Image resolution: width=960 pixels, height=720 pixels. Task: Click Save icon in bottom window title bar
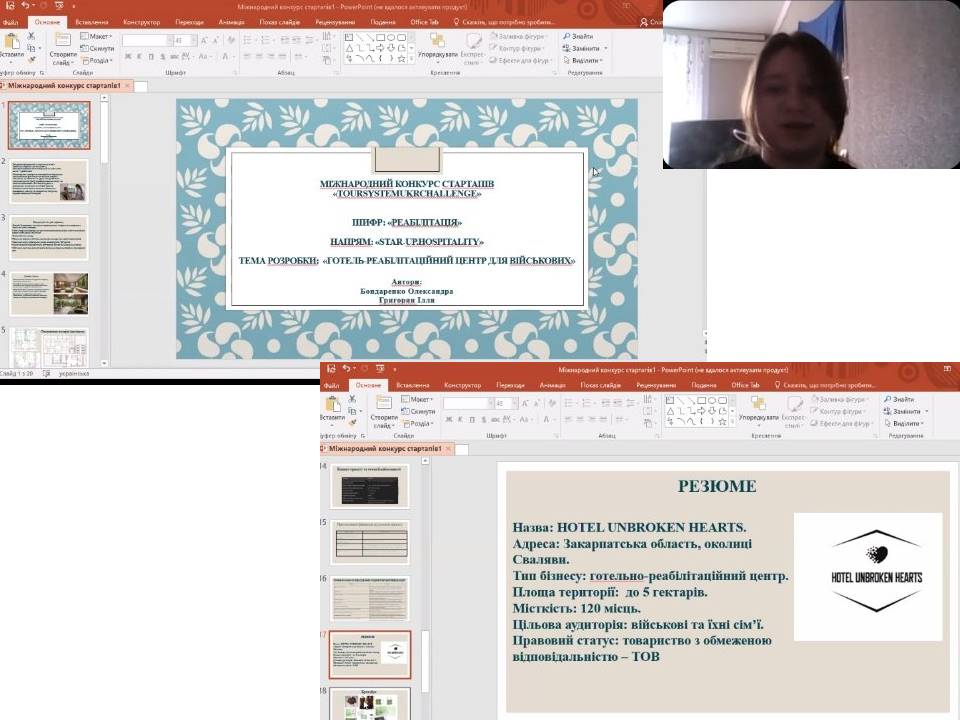[331, 369]
